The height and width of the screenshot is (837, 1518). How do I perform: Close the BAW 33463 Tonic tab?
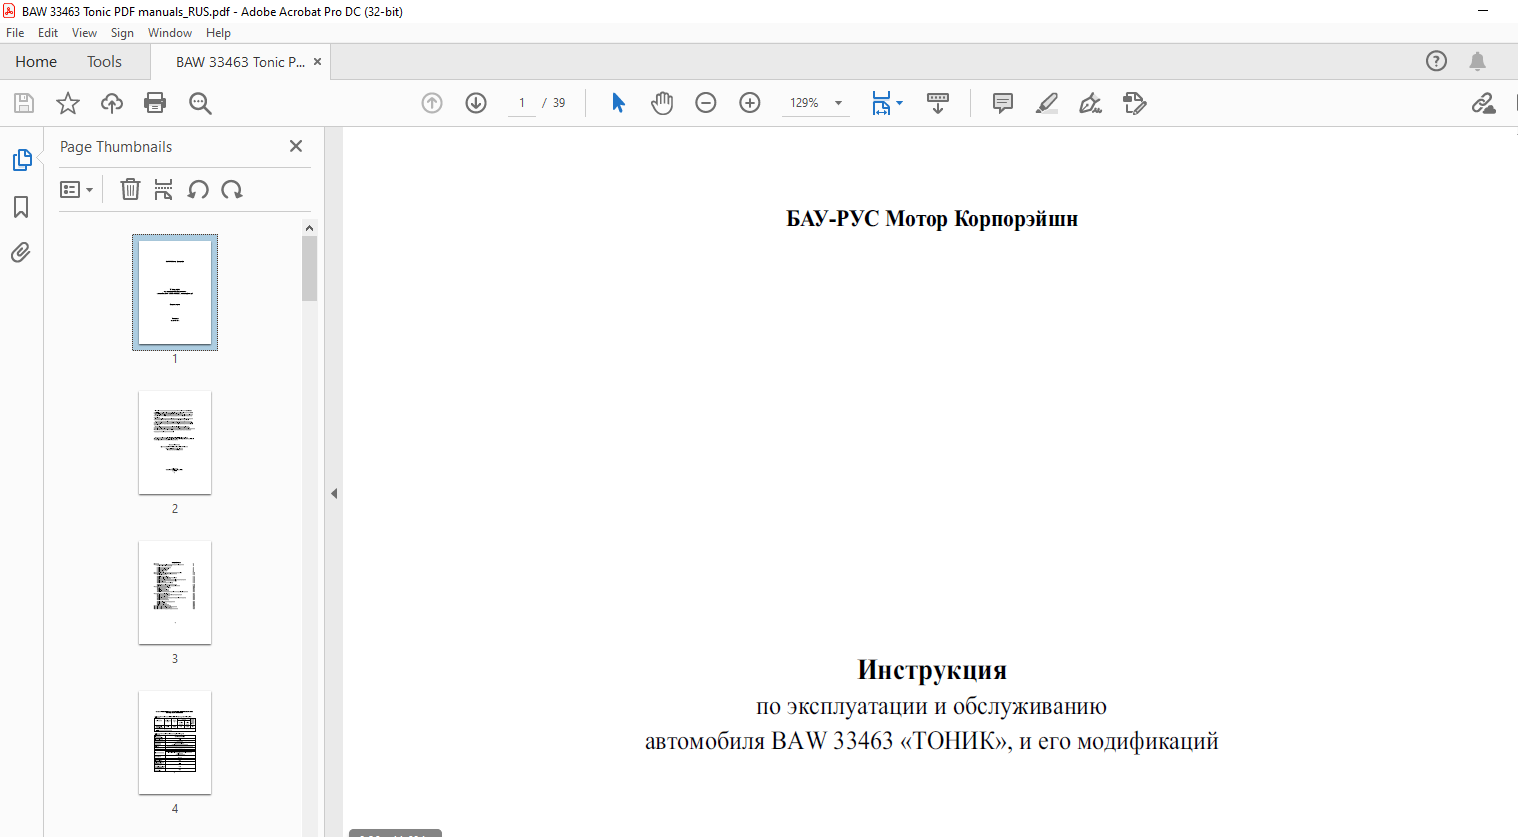[318, 62]
